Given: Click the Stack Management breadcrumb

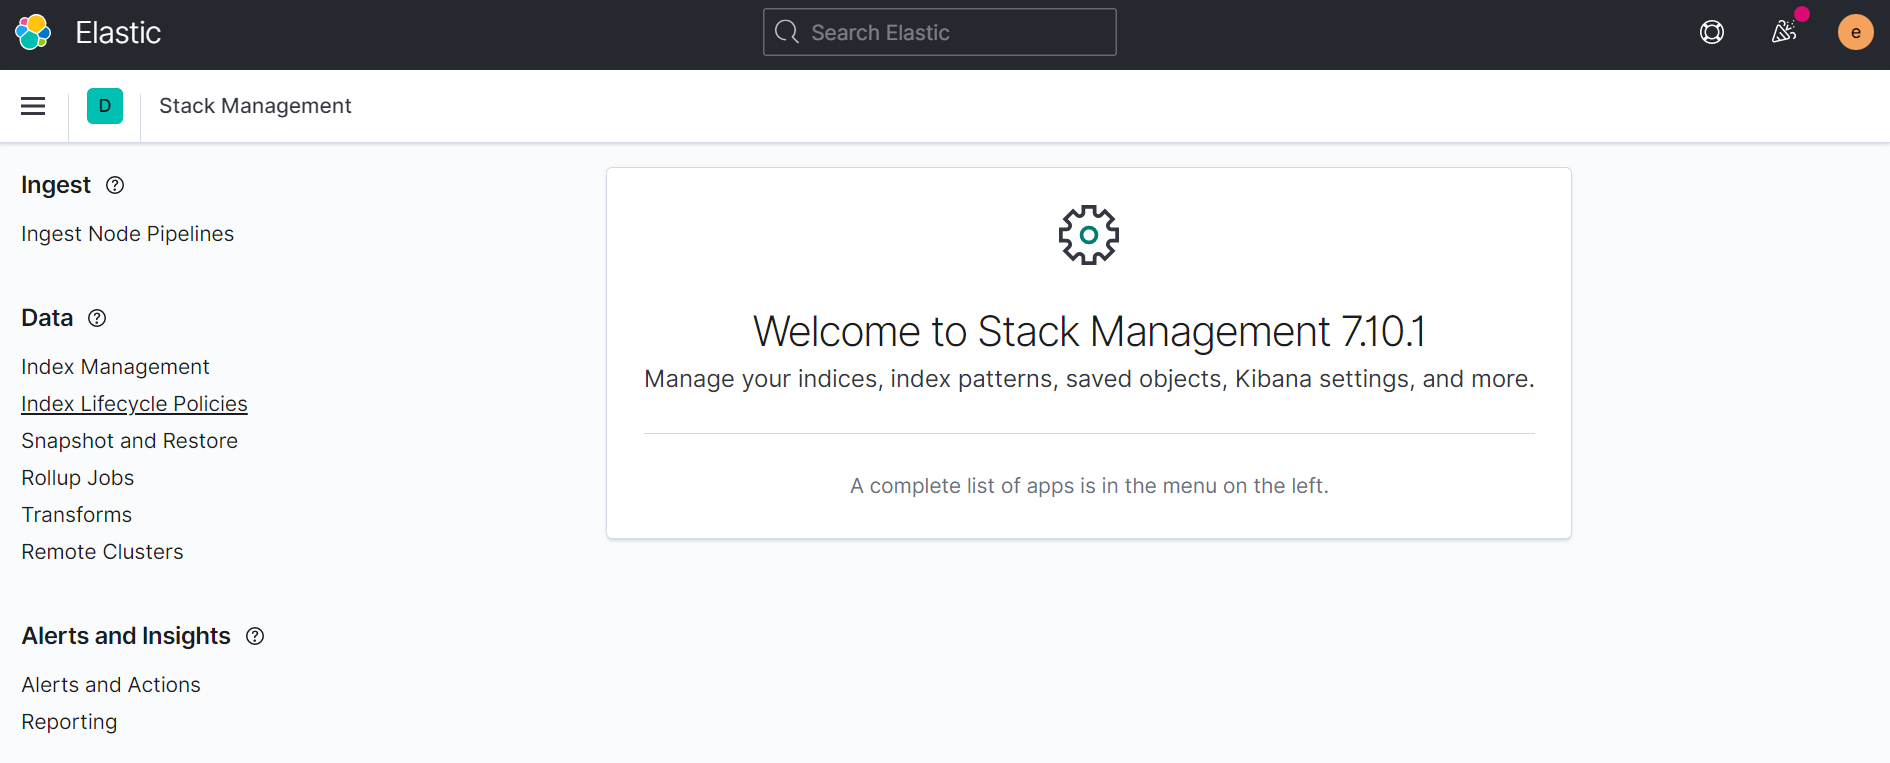Looking at the screenshot, I should (x=255, y=106).
